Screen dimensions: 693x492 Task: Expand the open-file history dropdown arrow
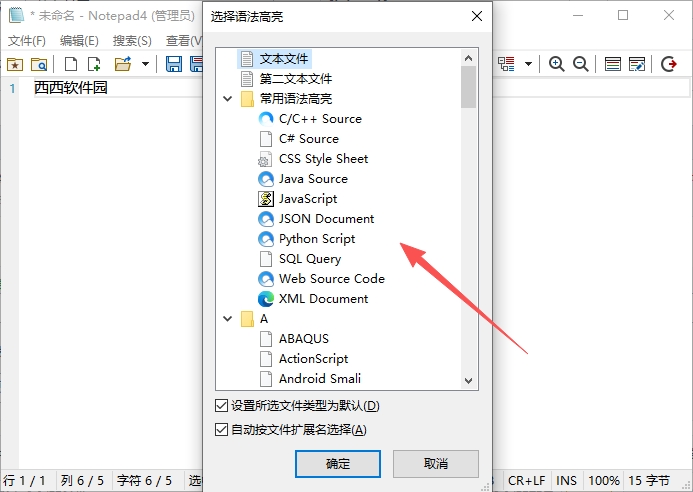[145, 65]
